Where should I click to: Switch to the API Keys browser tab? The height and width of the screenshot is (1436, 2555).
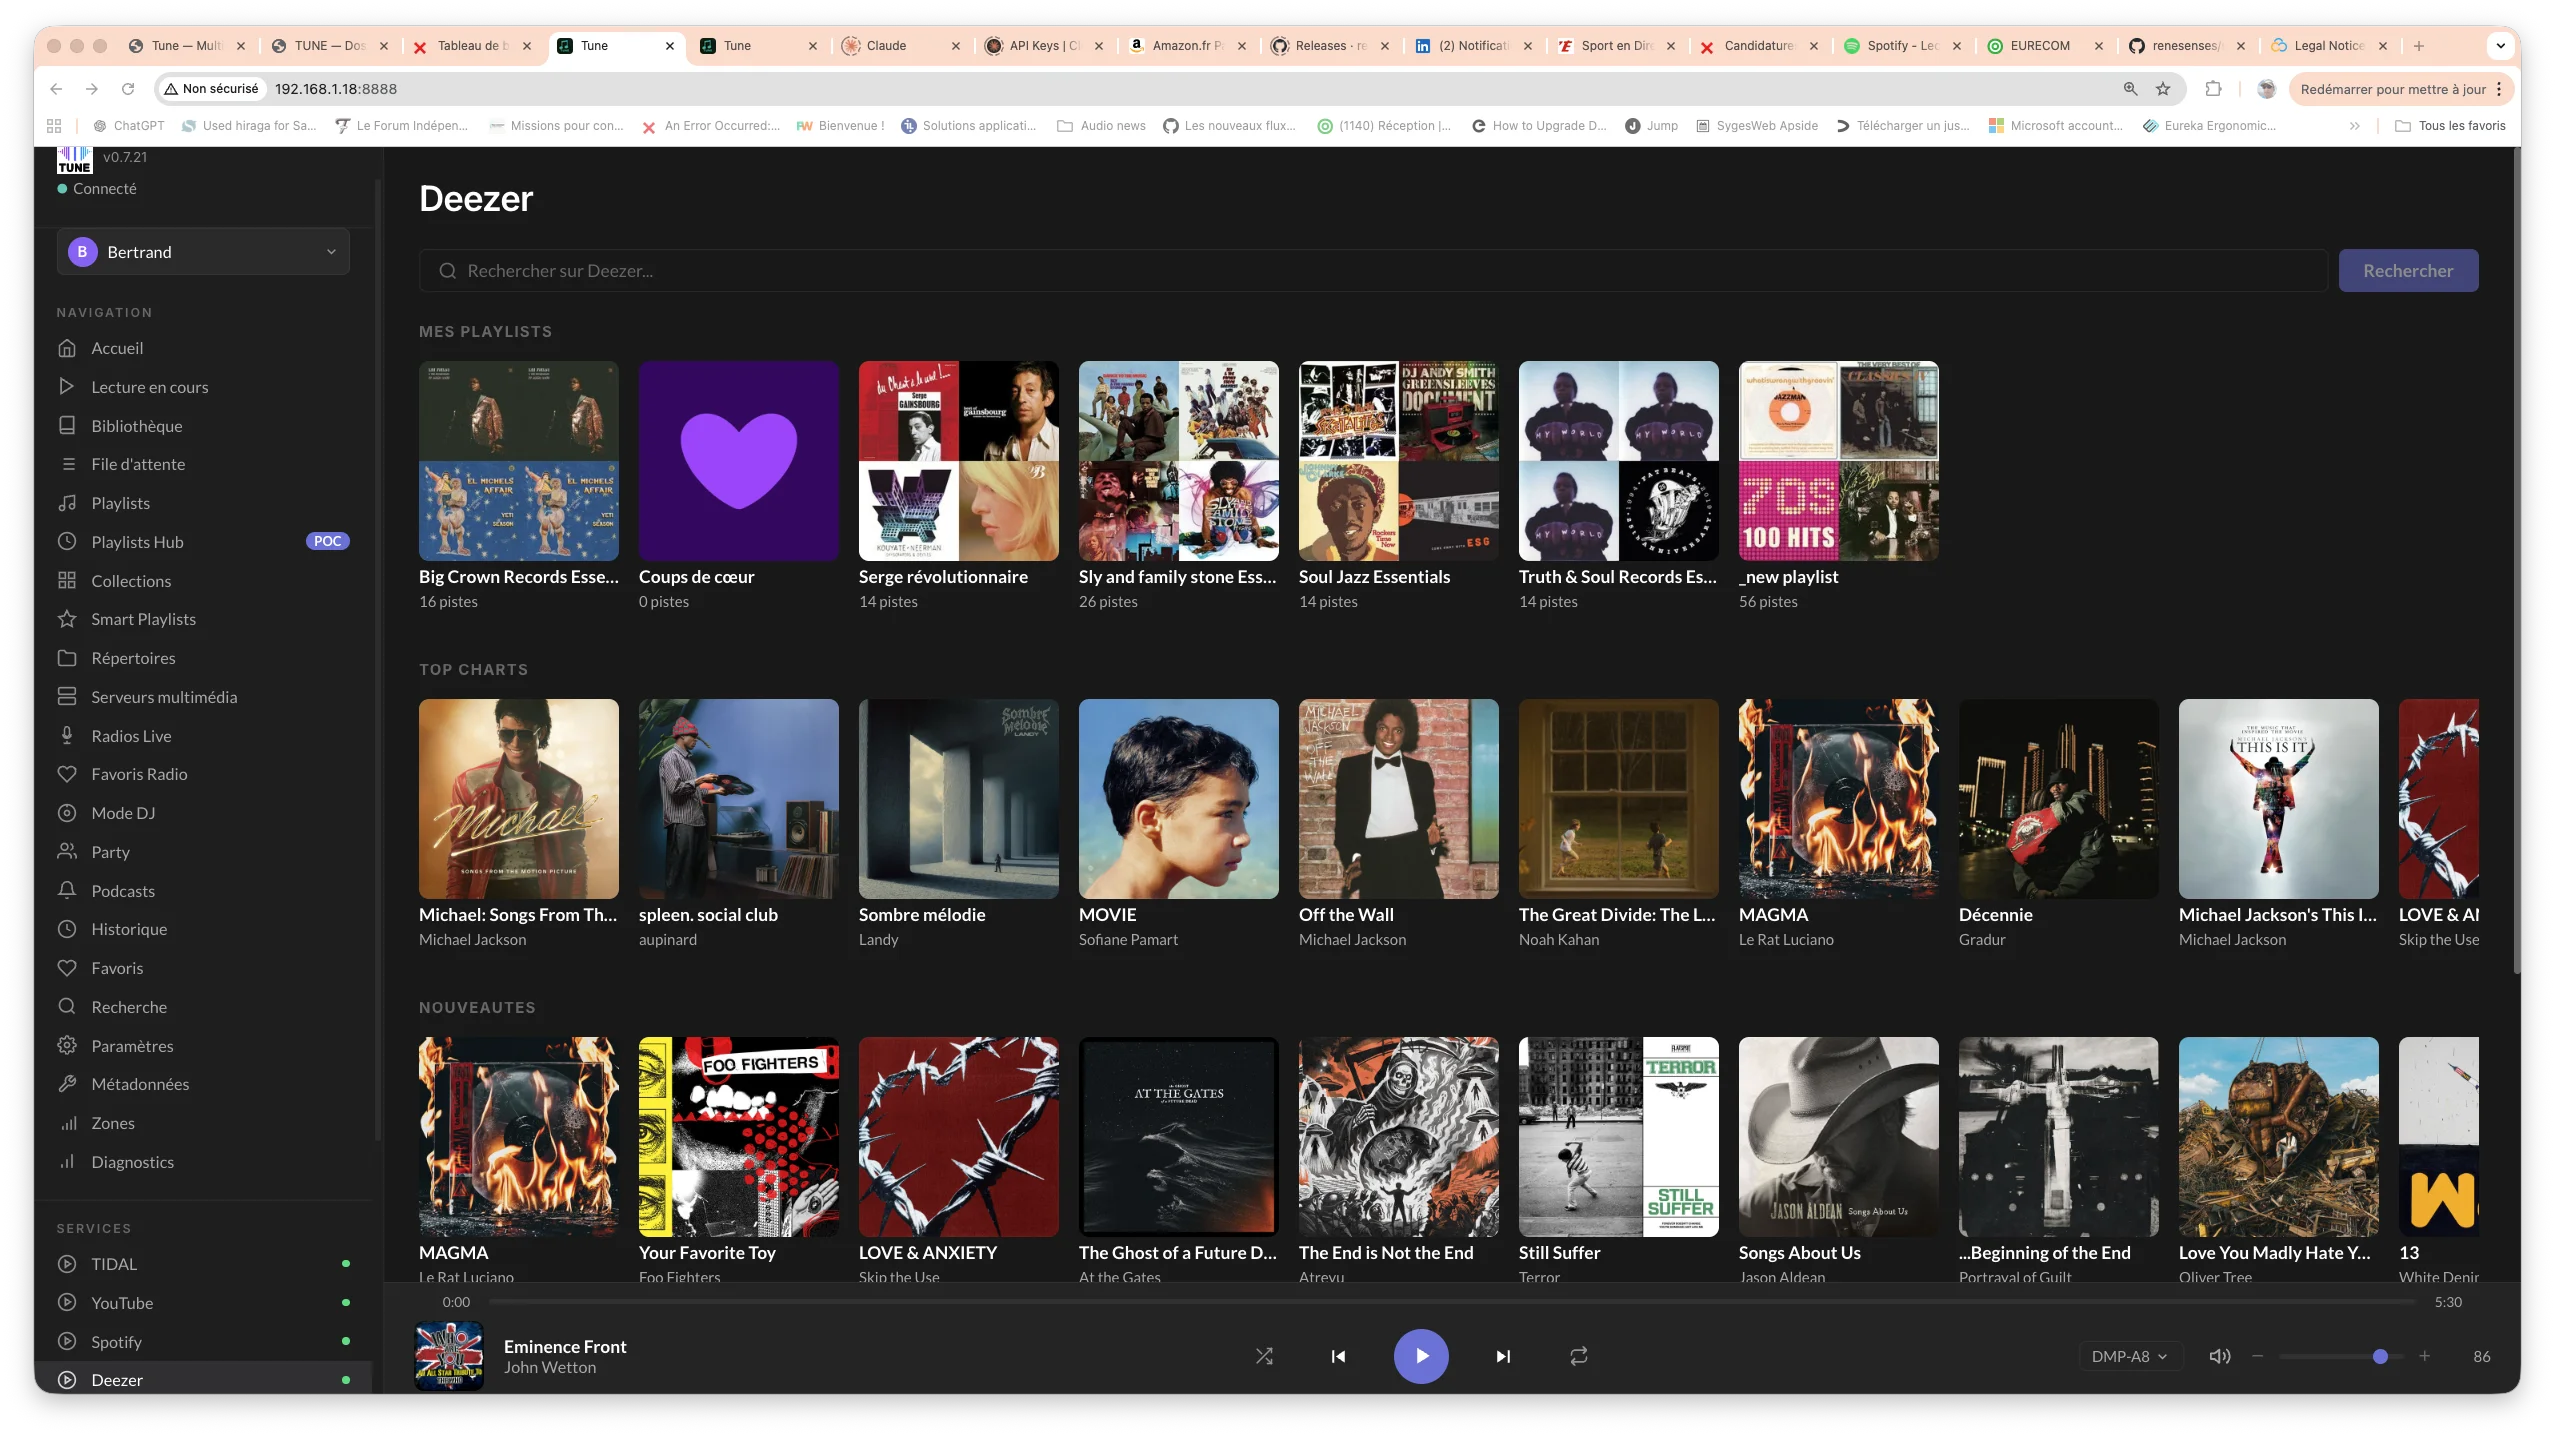(x=1044, y=46)
